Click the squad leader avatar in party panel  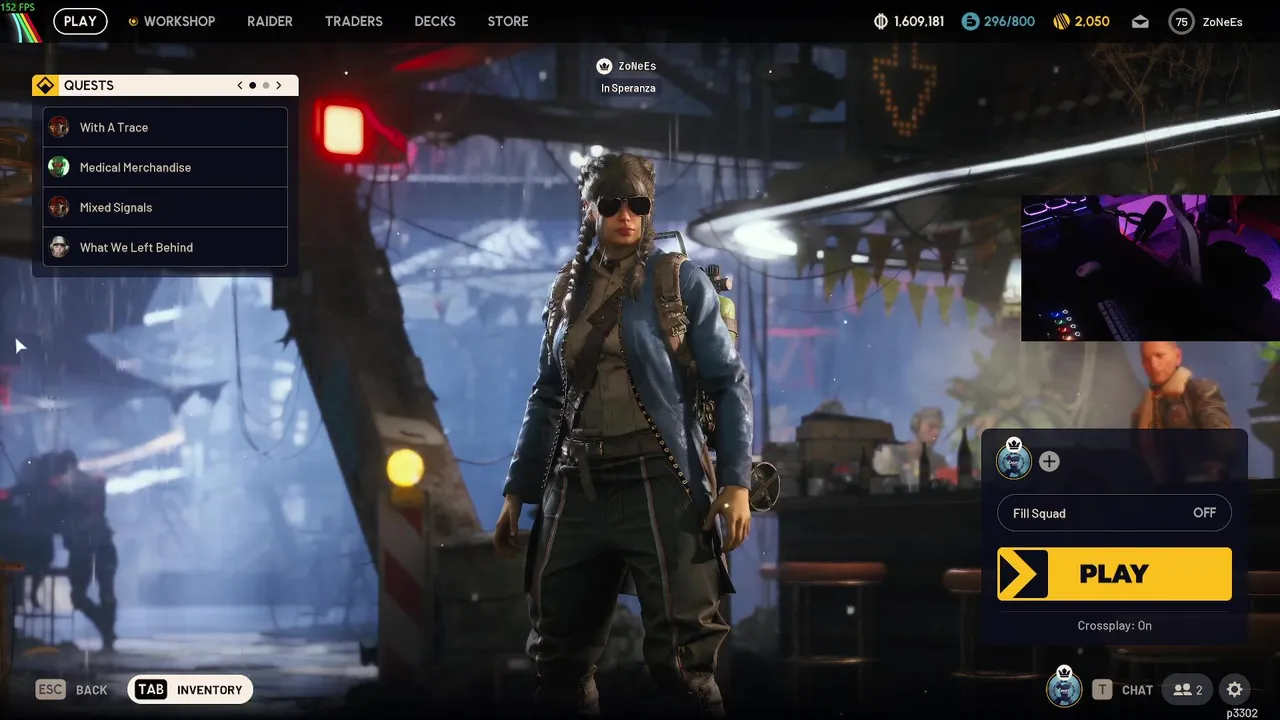pos(1014,461)
